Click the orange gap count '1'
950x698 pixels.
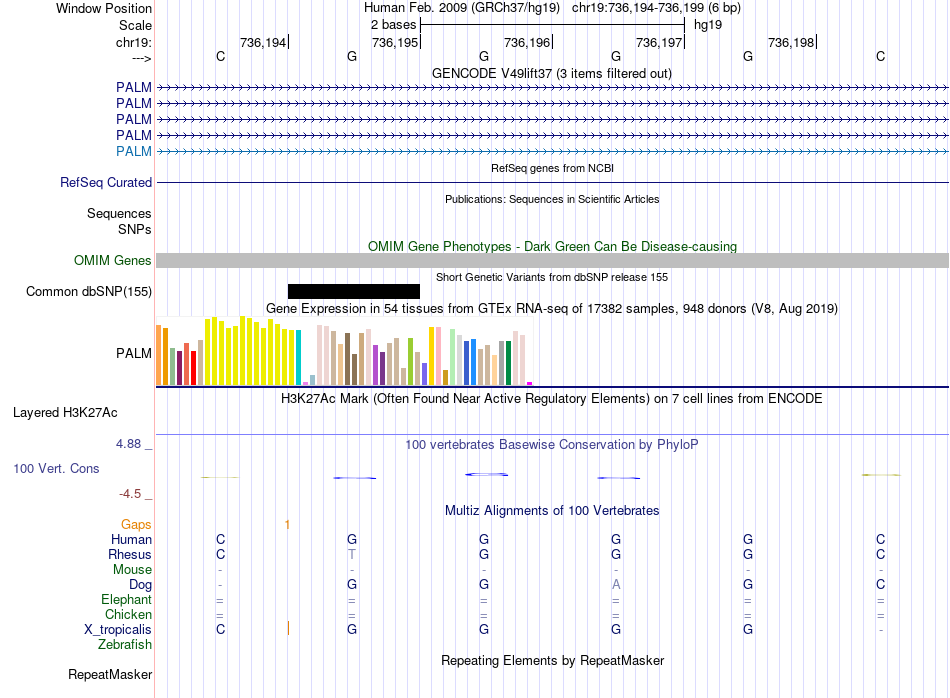coord(287,525)
